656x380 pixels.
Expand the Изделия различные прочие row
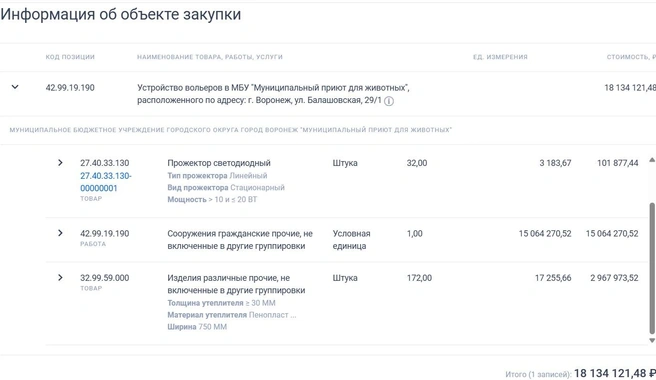[x=60, y=277]
